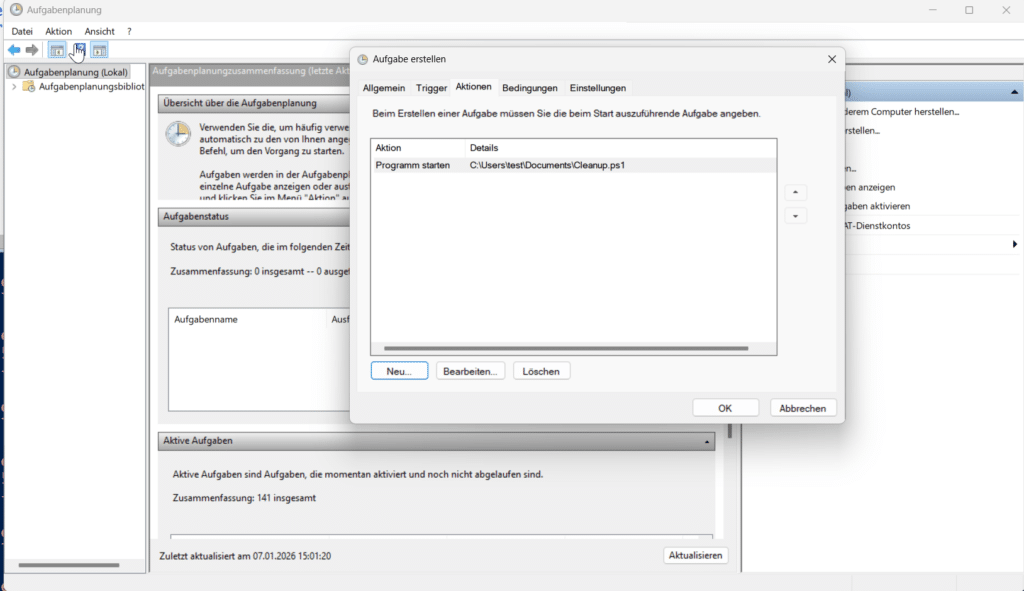Click the blue Back arrow in toolbar
The image size is (1024, 591).
click(14, 50)
